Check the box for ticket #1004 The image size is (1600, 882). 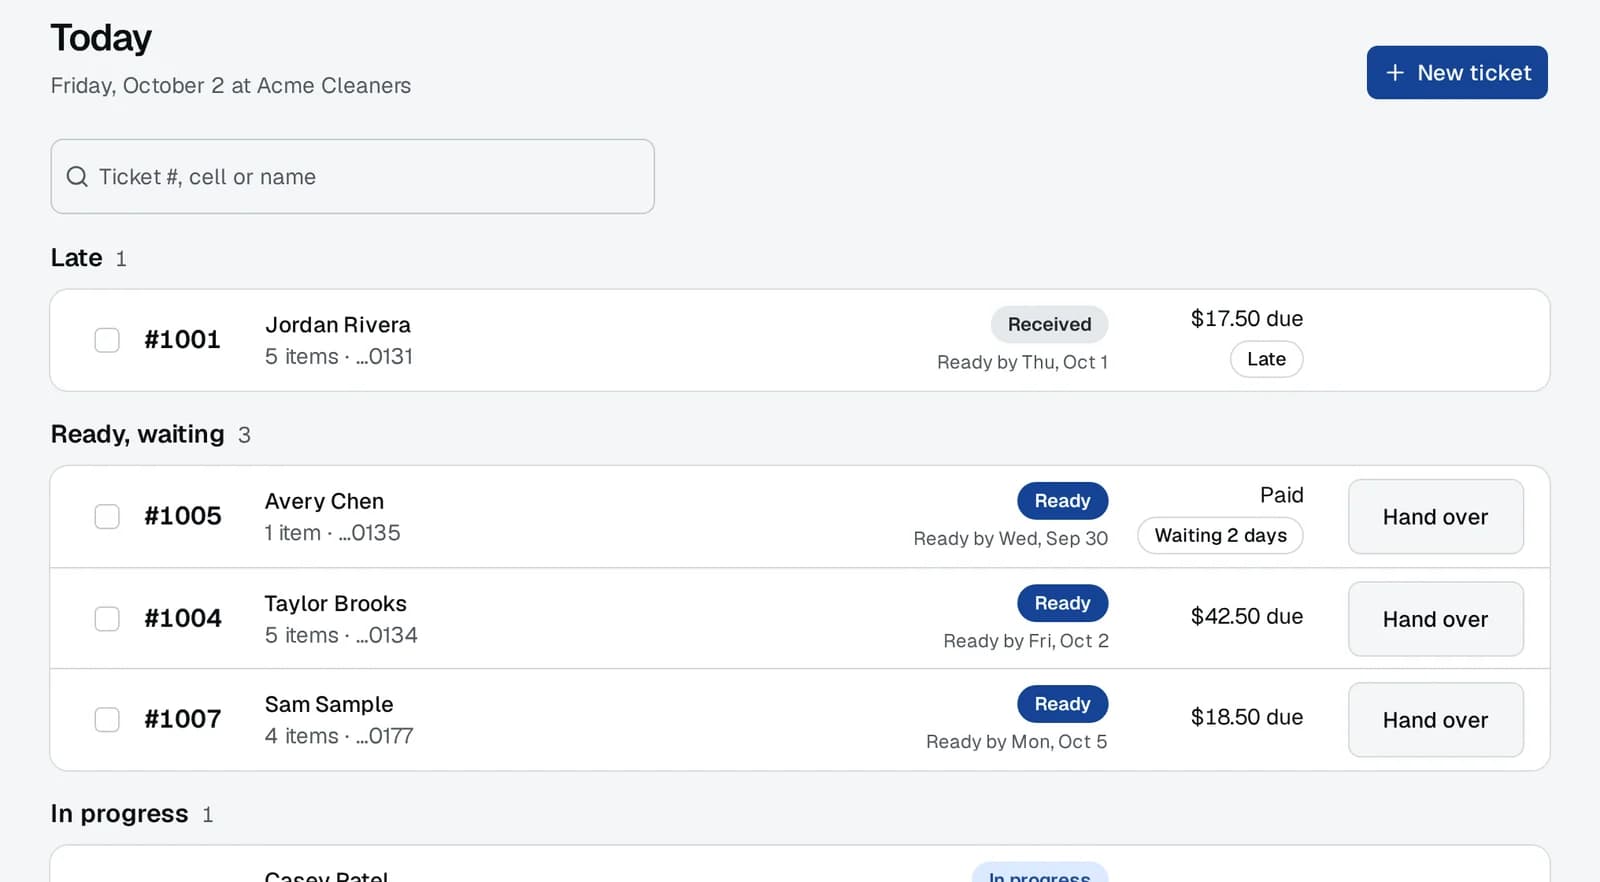pos(107,619)
